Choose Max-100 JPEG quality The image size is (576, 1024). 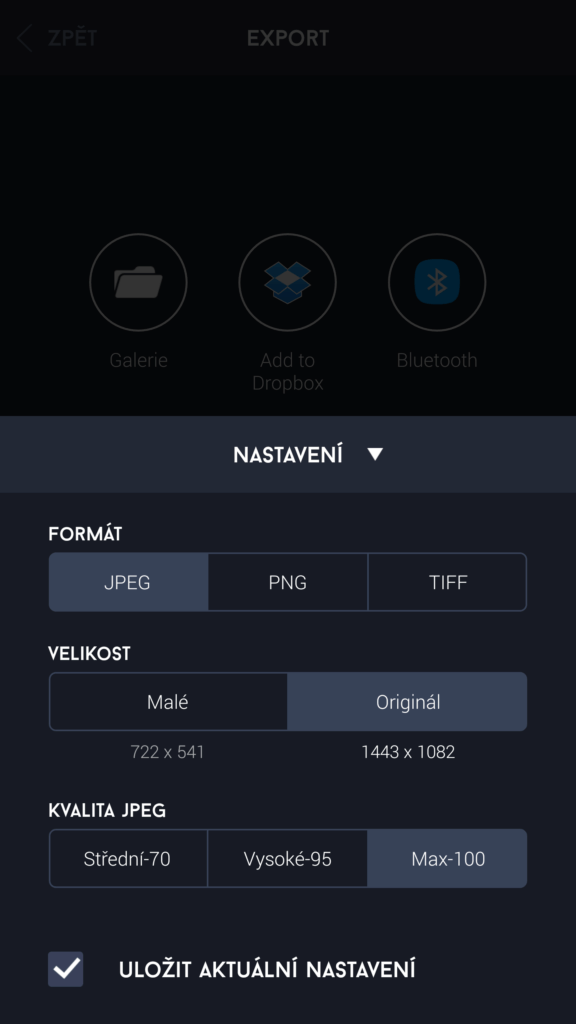[447, 859]
